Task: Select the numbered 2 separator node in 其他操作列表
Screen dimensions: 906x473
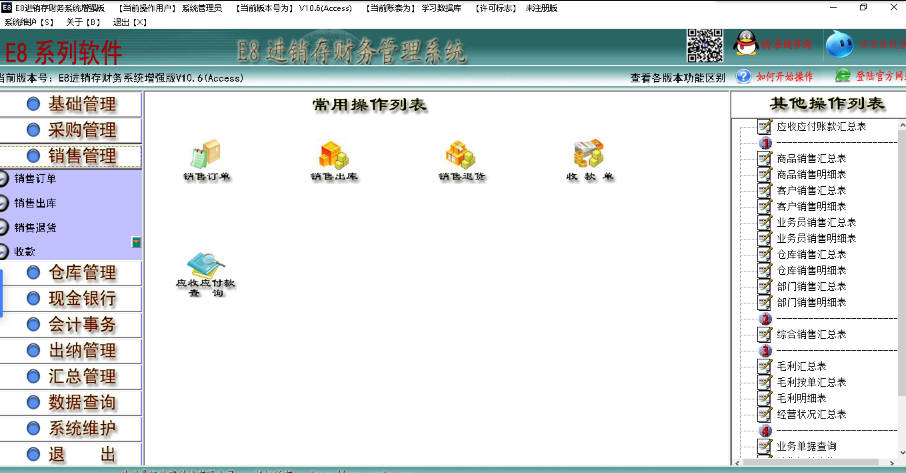Action: [766, 319]
